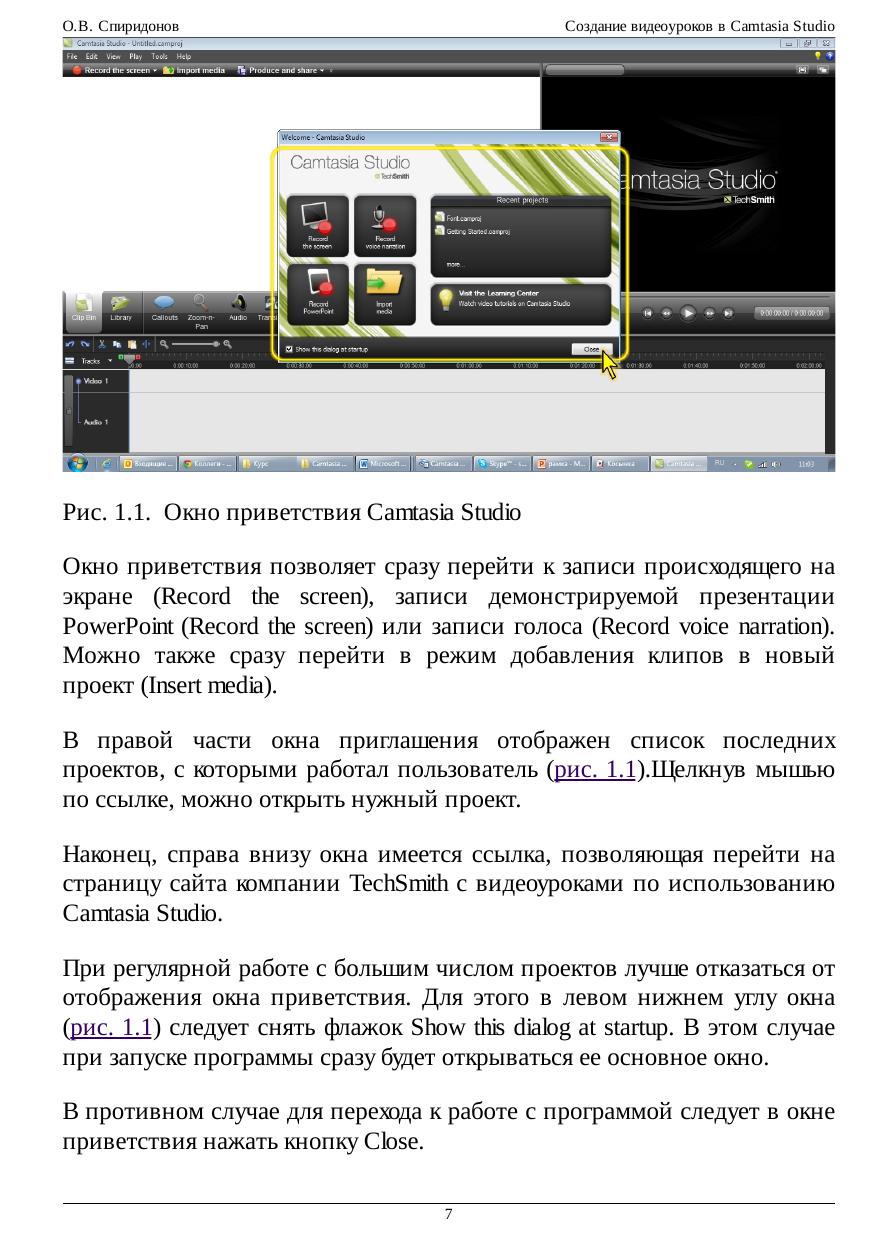Image resolution: width=877 pixels, height=1241 pixels.
Task: Click the playhead marker at the timeline start
Action: pos(127,359)
